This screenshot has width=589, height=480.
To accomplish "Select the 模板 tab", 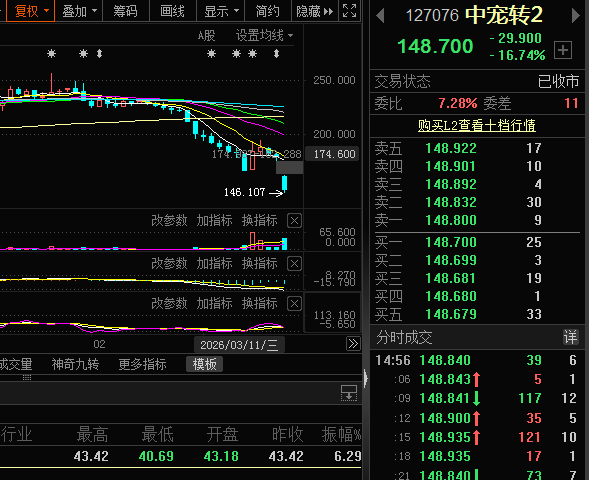I will click(x=204, y=364).
